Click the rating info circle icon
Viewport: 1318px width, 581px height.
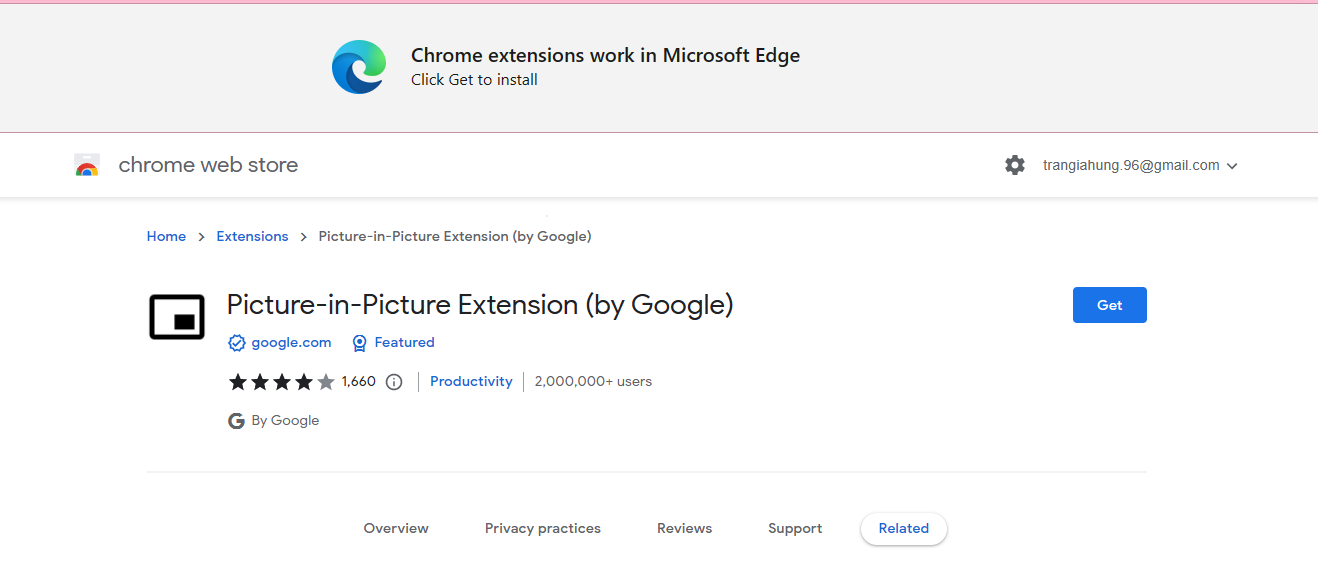[394, 382]
